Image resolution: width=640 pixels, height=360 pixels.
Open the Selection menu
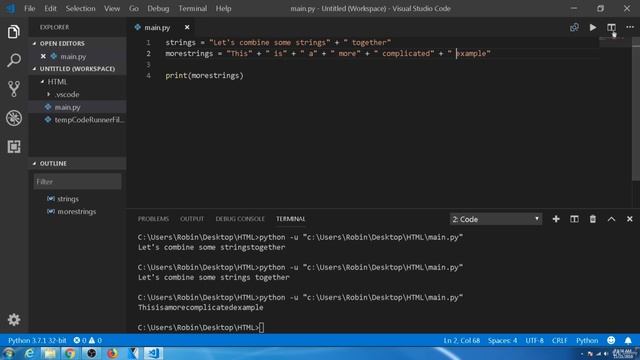coord(80,9)
